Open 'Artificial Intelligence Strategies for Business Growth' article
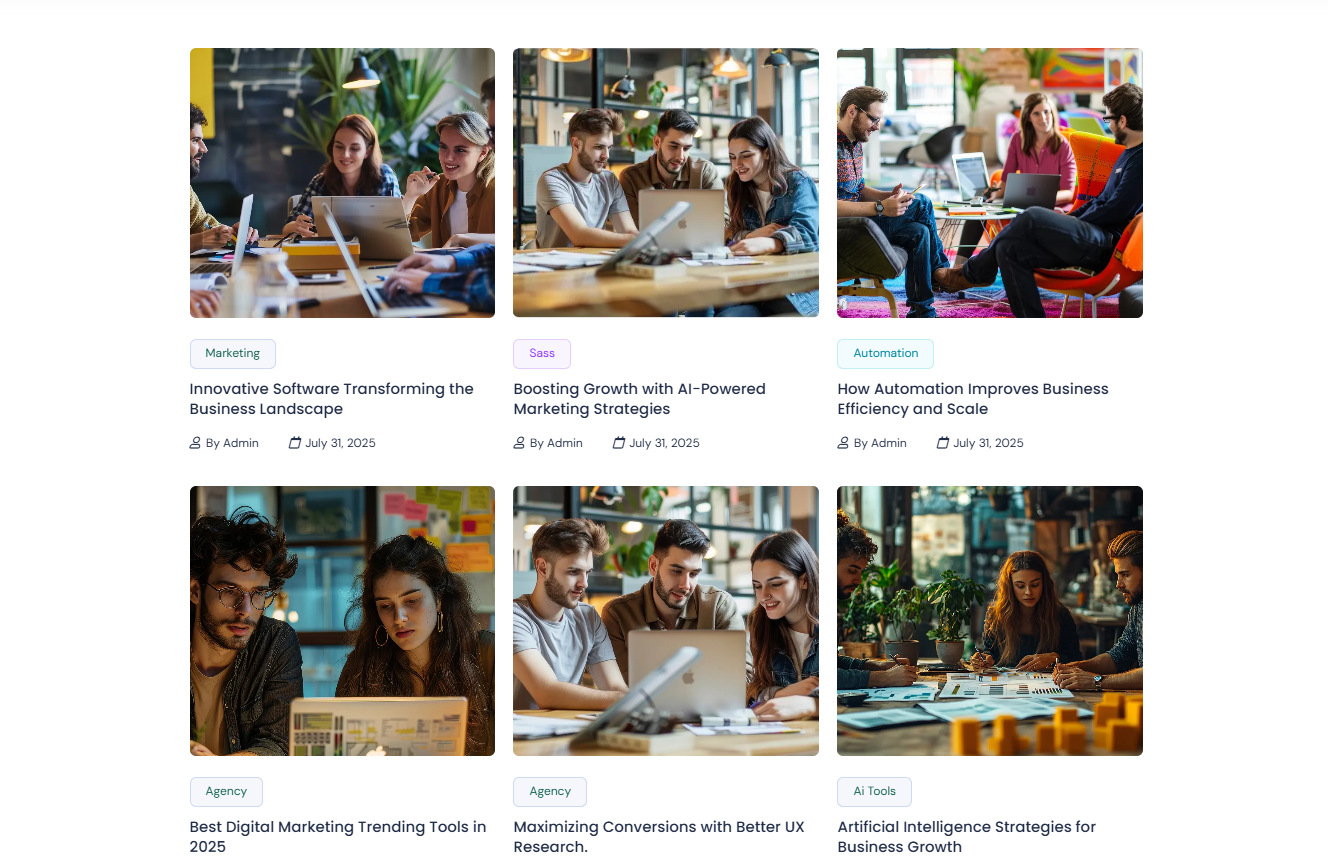This screenshot has width=1328, height=865. click(x=967, y=836)
